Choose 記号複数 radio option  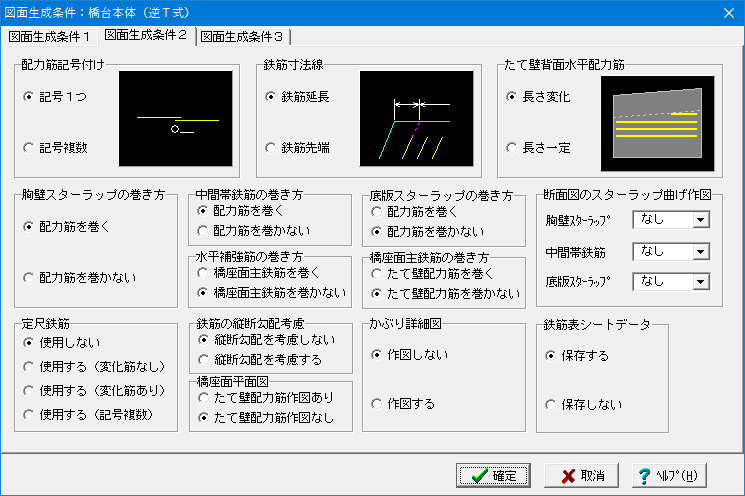pos(55,148)
